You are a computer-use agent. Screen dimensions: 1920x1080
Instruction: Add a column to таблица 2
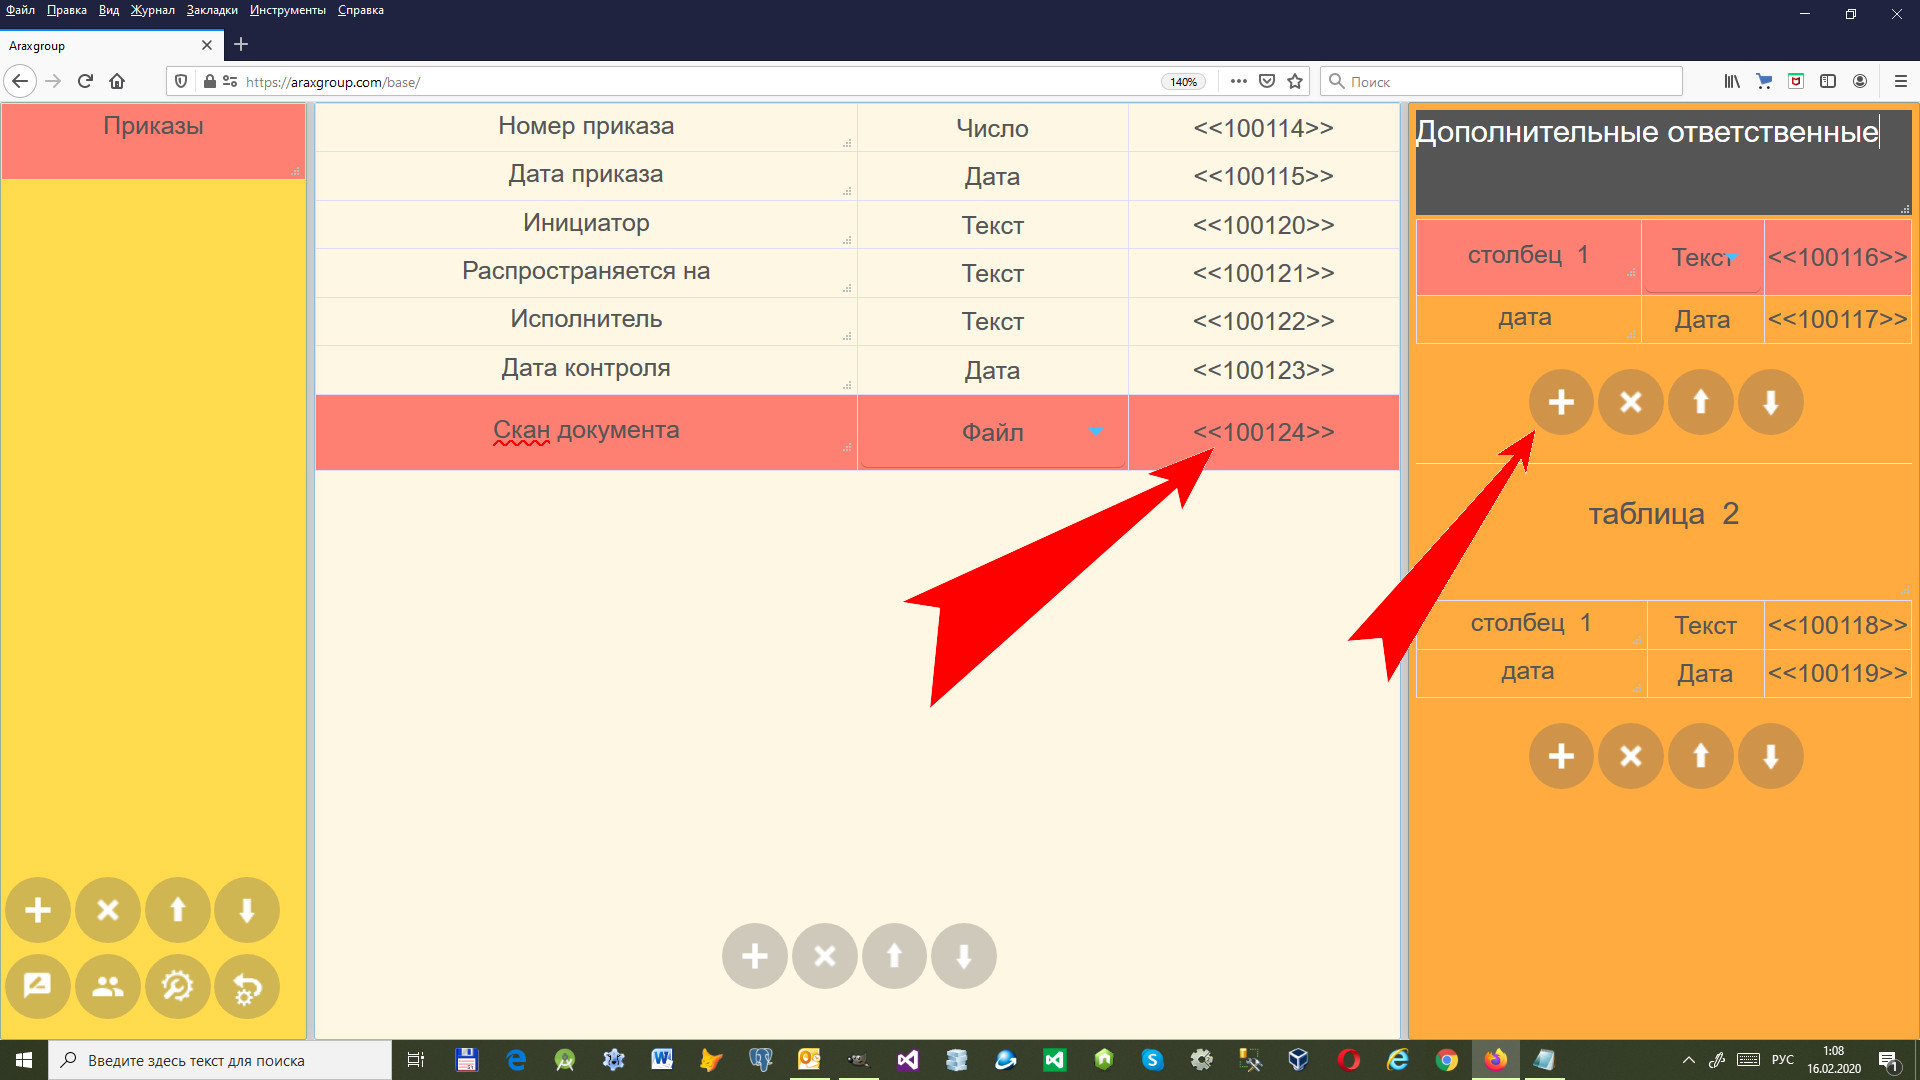[x=1561, y=756]
